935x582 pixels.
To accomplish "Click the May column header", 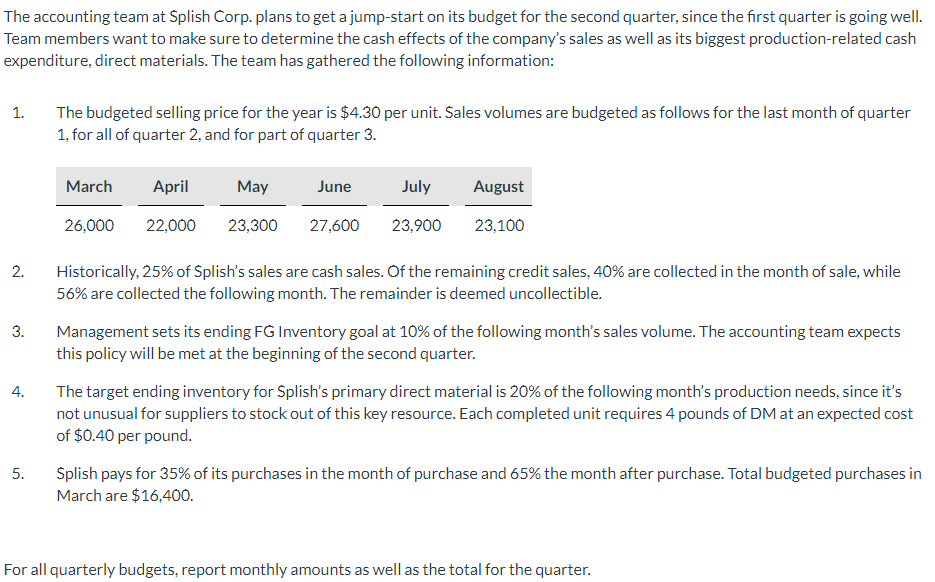I will pyautogui.click(x=252, y=187).
